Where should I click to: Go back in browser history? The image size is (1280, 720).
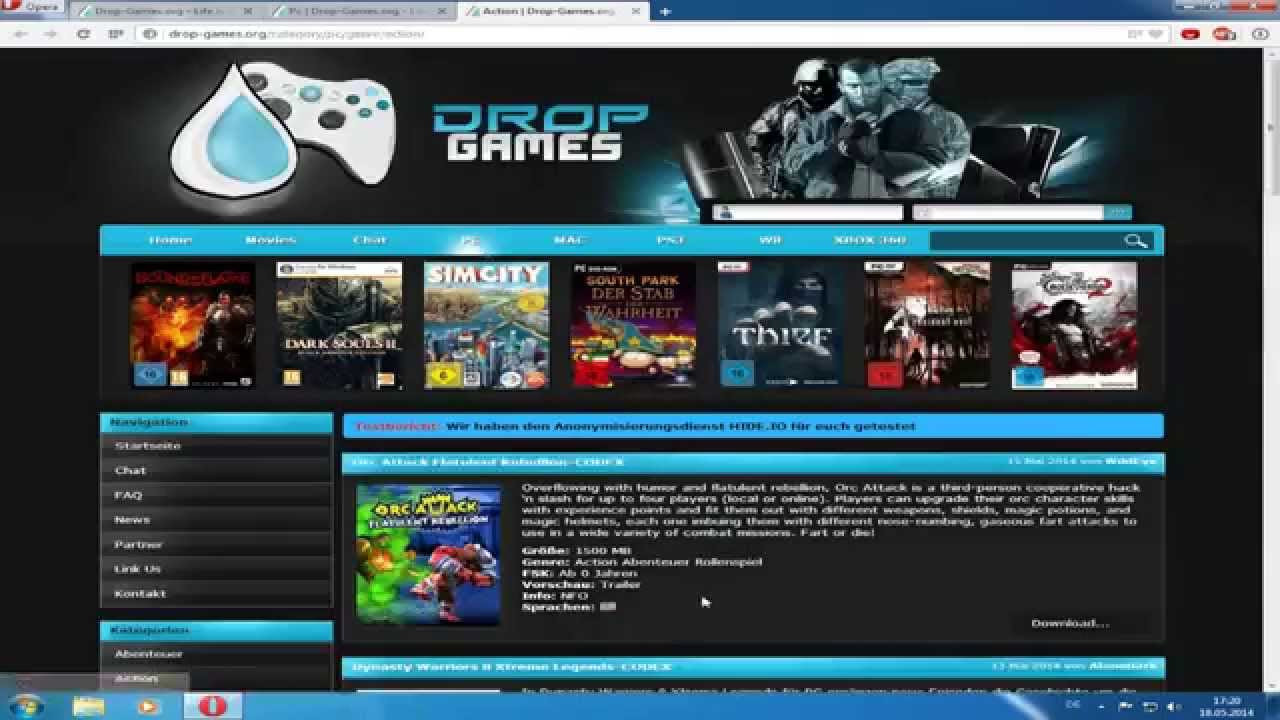click(20, 33)
